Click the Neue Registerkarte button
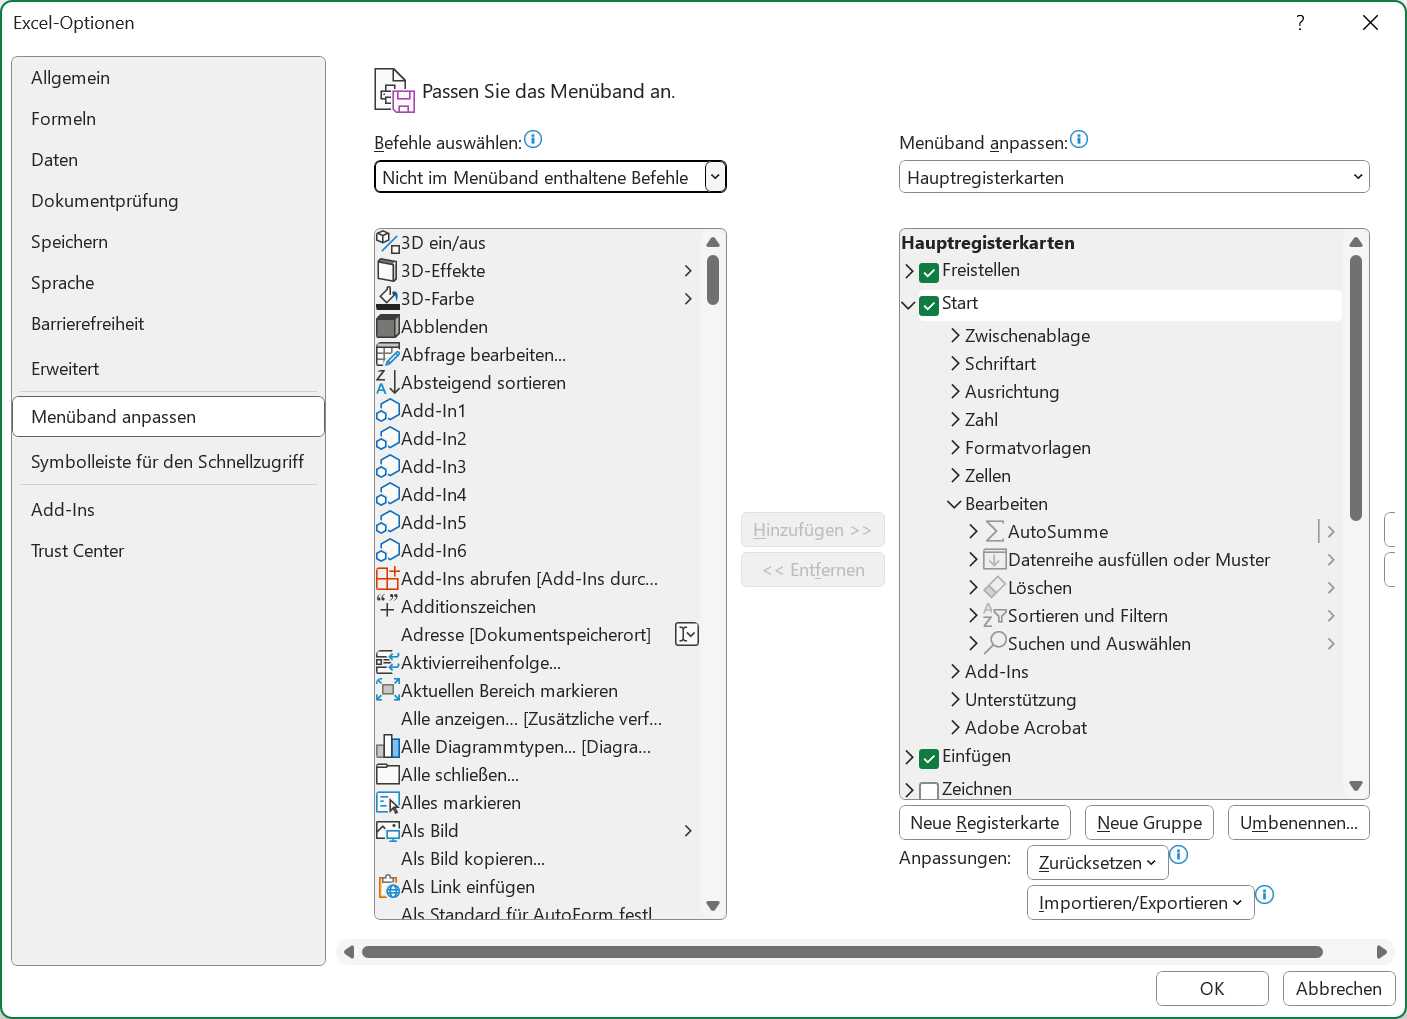Viewport: 1407px width, 1019px height. pyautogui.click(x=984, y=822)
